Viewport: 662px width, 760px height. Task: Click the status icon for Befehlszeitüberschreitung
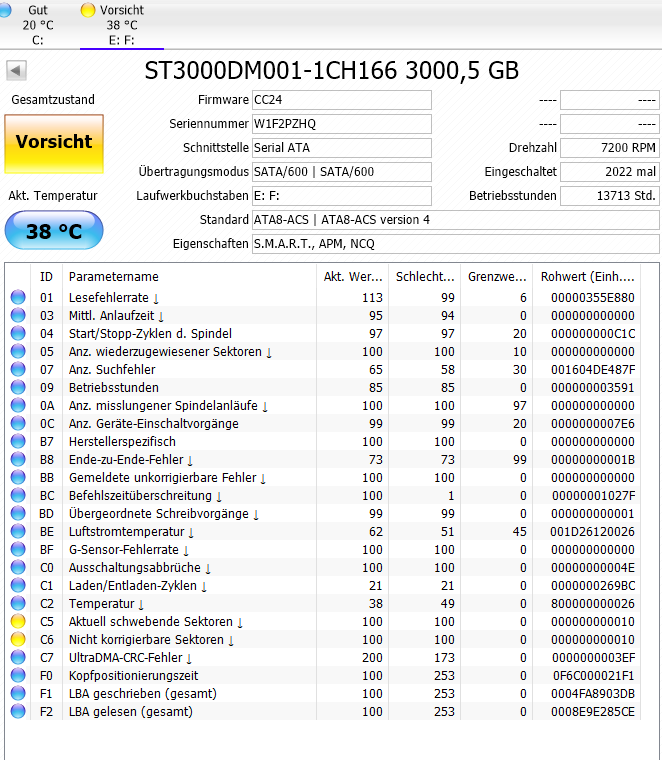tap(18, 495)
